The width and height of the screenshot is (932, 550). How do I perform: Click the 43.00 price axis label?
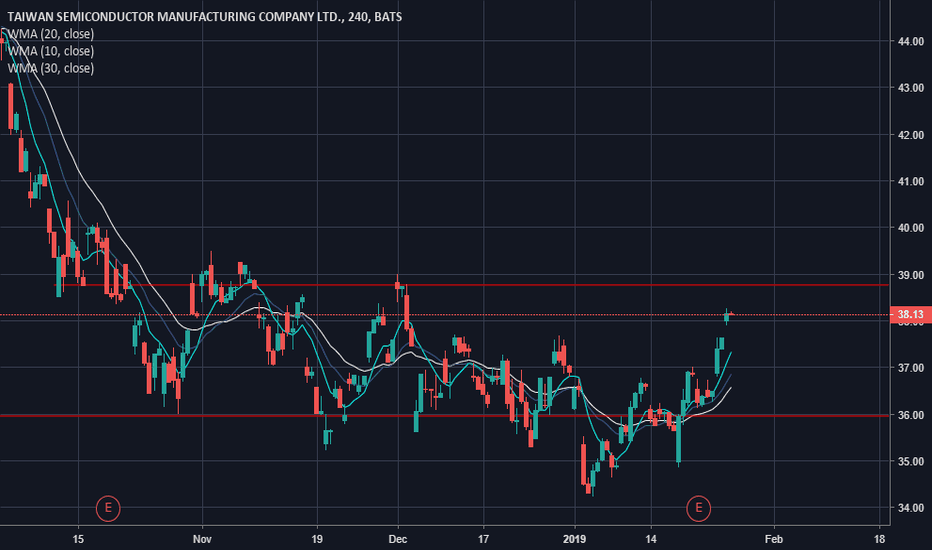[x=911, y=87]
